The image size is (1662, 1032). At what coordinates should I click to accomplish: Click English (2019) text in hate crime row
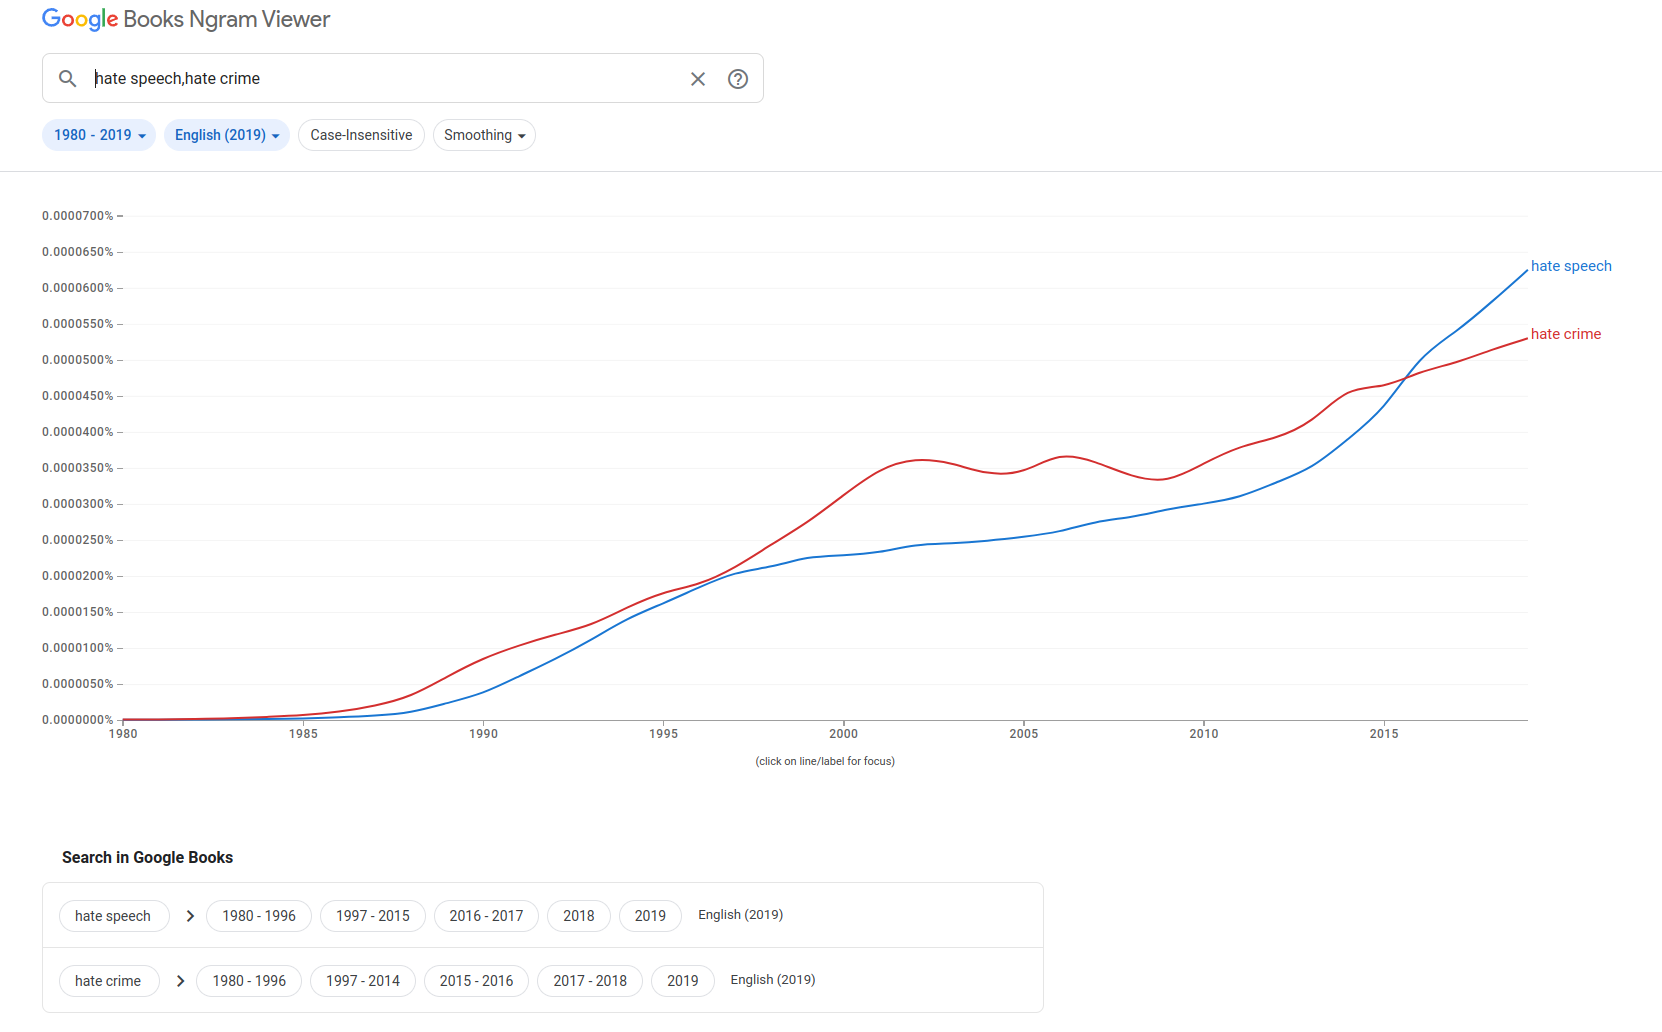pyautogui.click(x=773, y=980)
